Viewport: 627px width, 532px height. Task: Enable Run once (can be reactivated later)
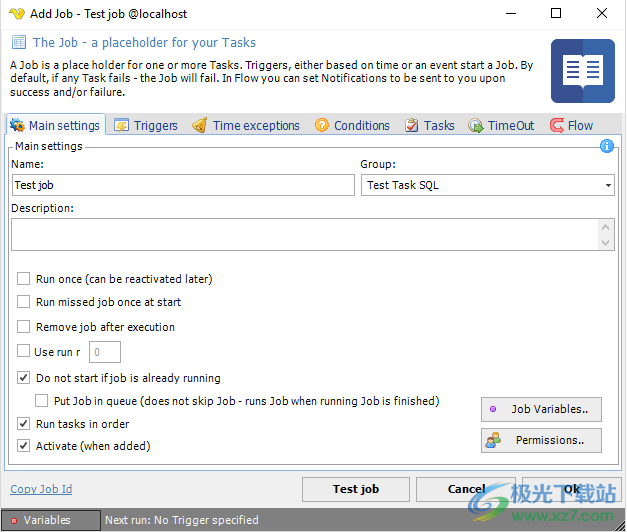pyautogui.click(x=23, y=278)
